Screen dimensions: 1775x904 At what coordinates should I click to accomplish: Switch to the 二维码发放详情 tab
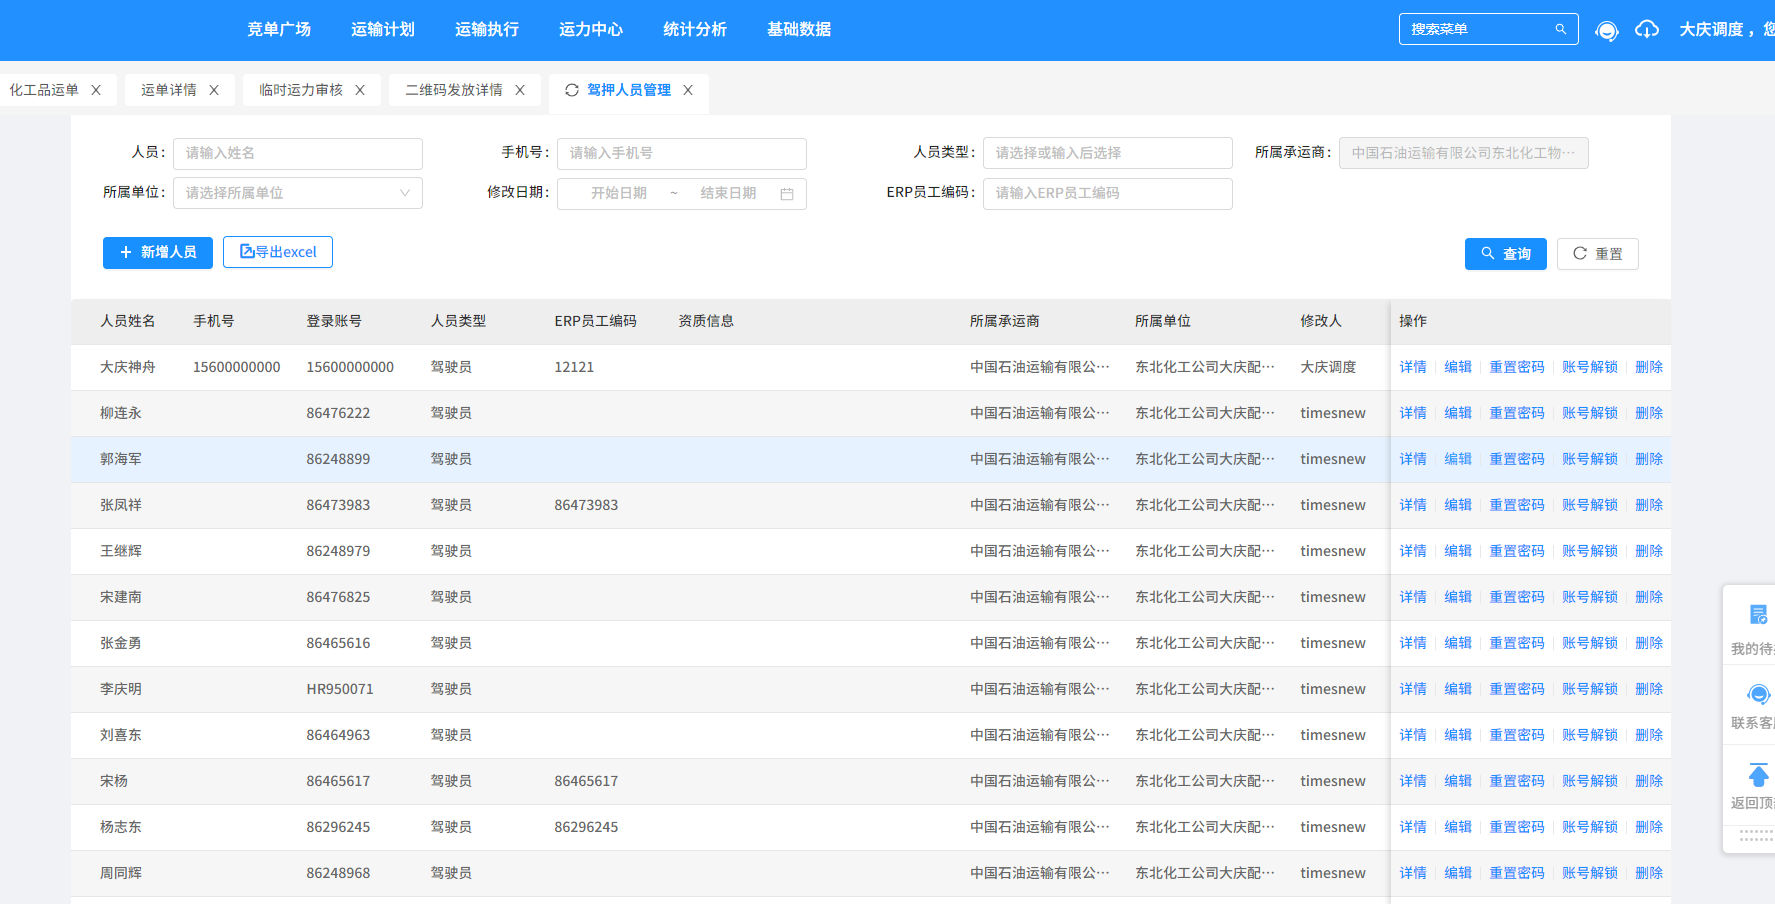pos(454,90)
